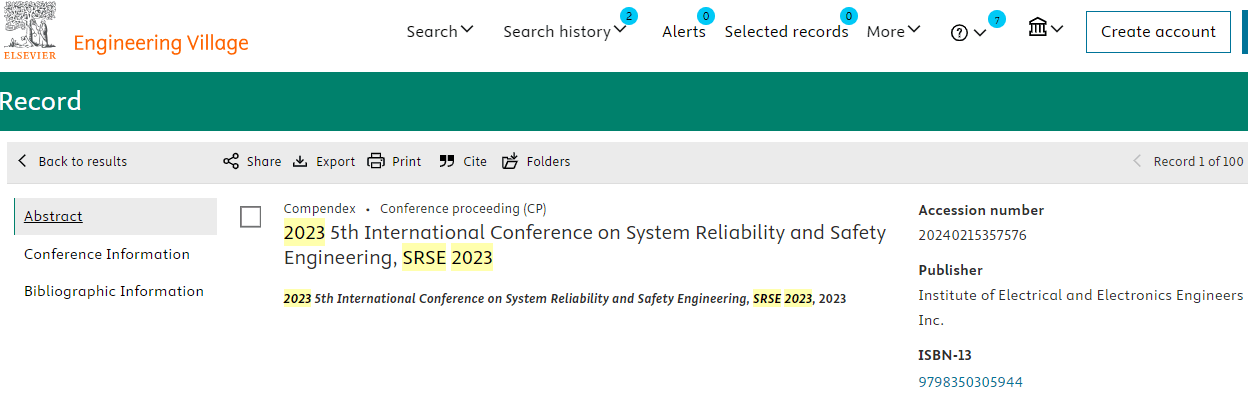Click the Search history badge showing 2
1248x416 pixels.
click(628, 16)
